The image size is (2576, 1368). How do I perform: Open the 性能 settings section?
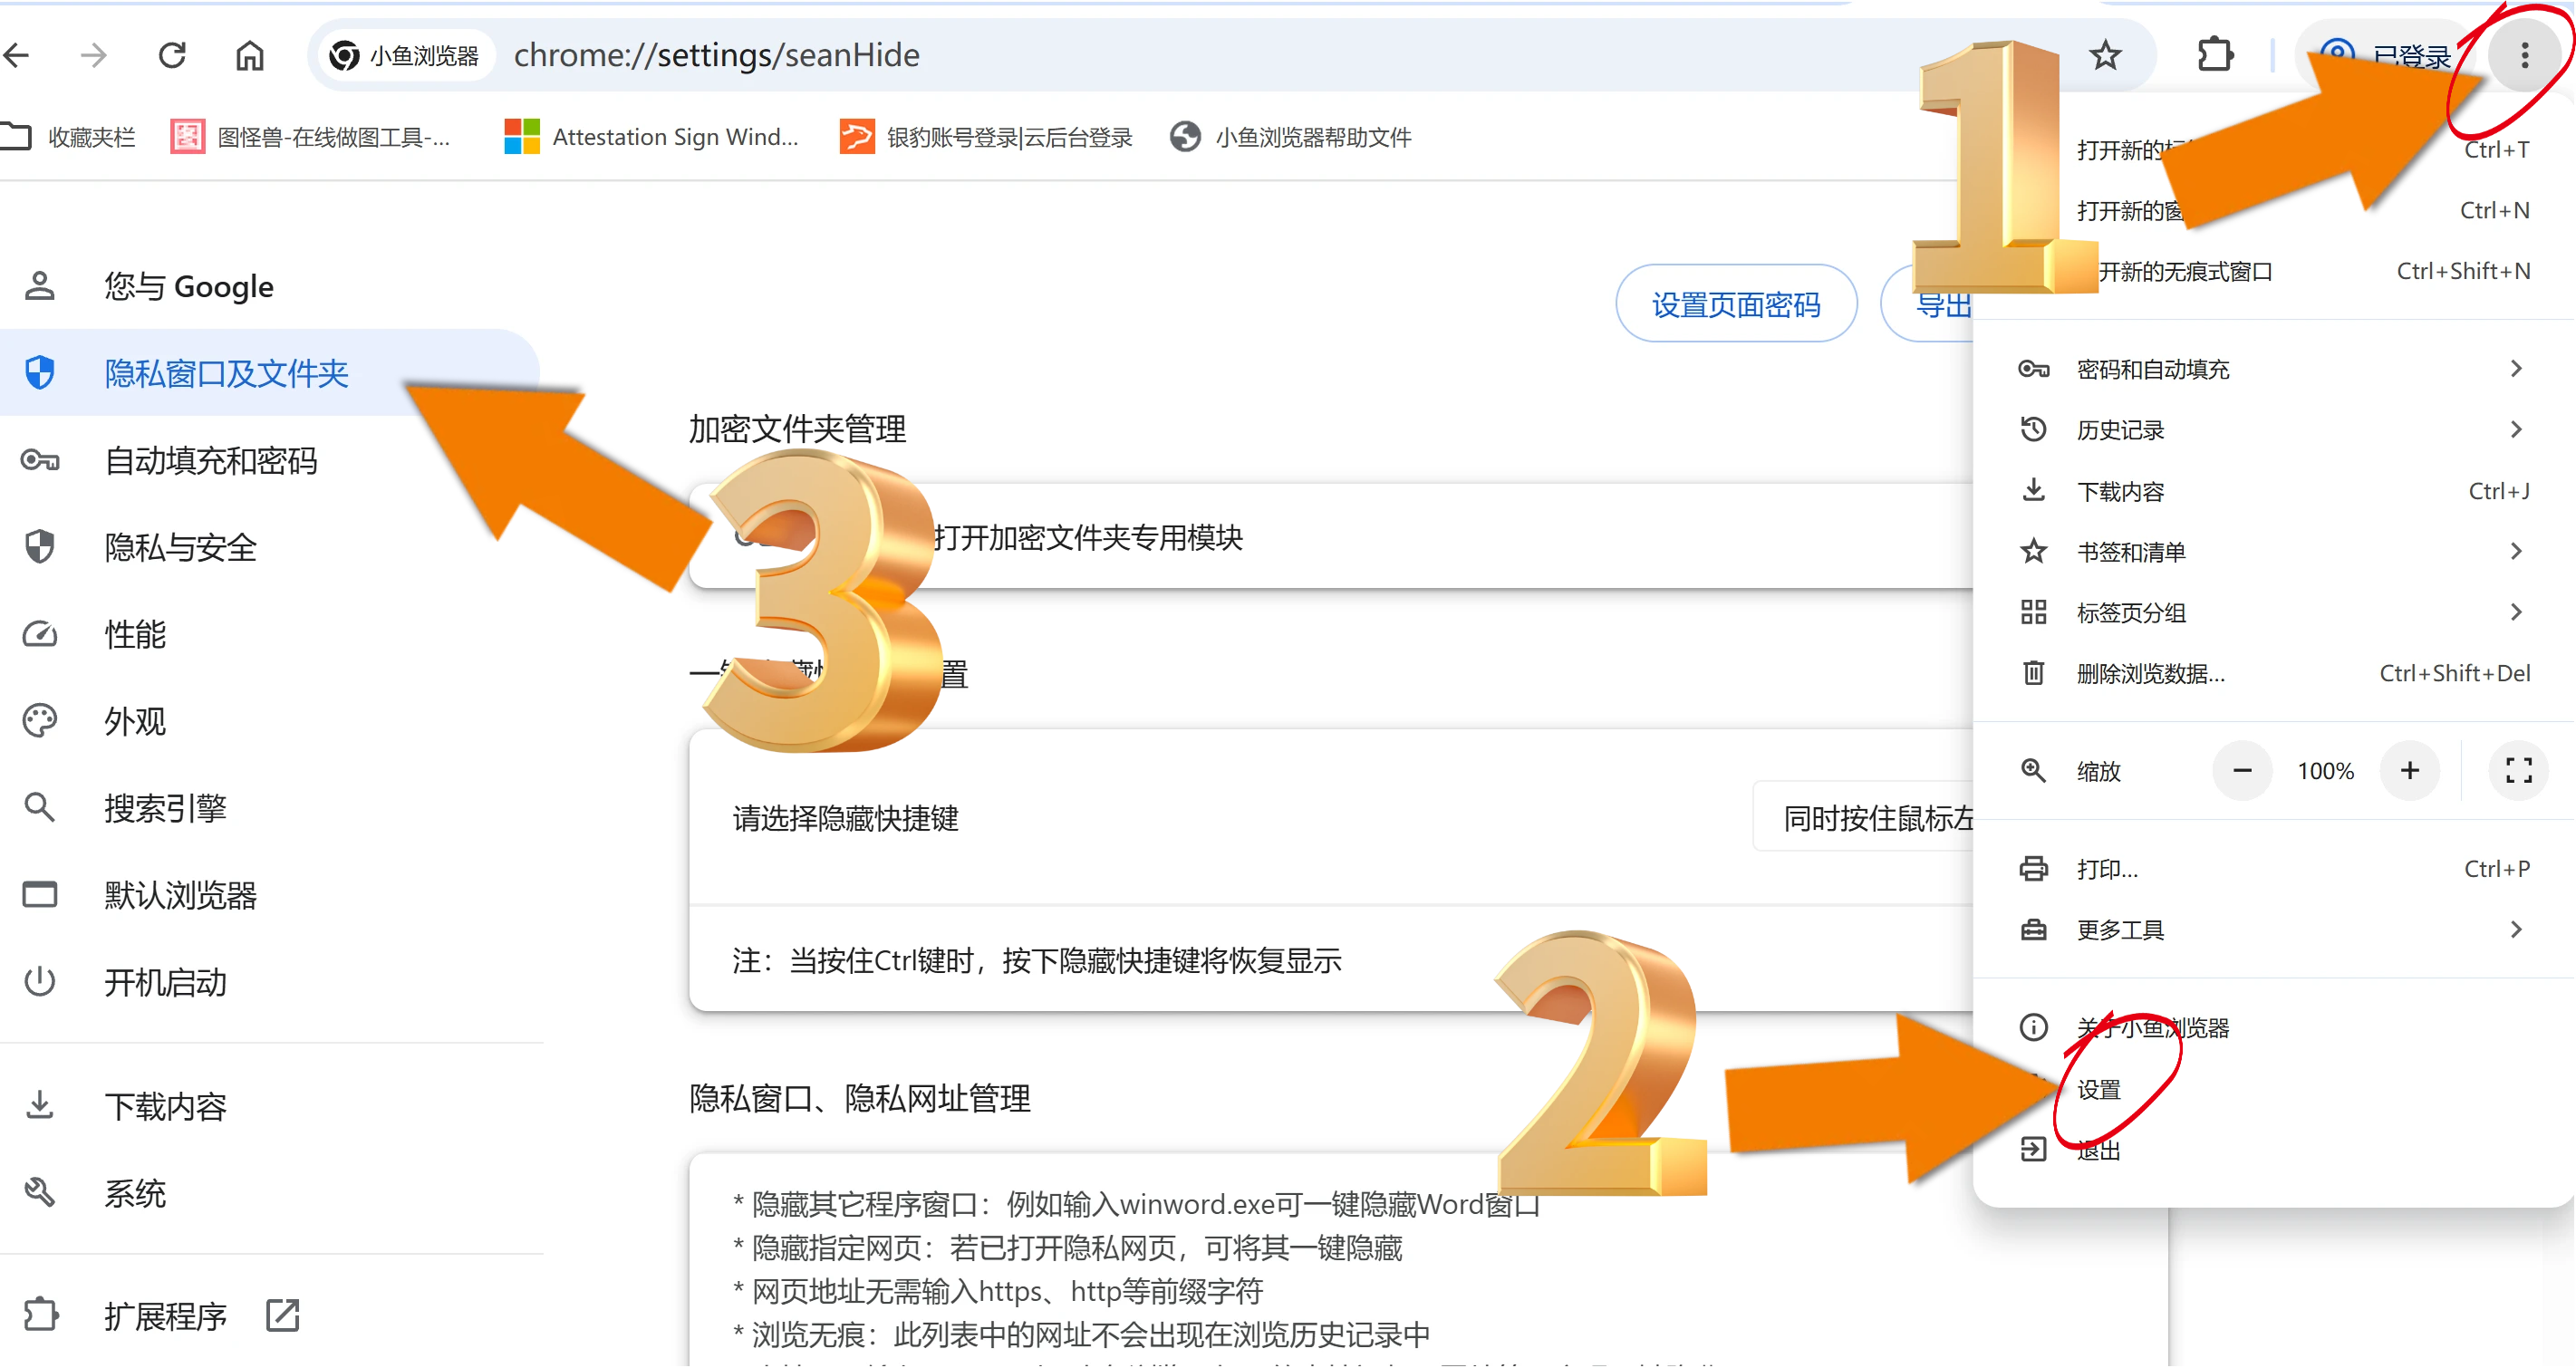tap(270, 634)
